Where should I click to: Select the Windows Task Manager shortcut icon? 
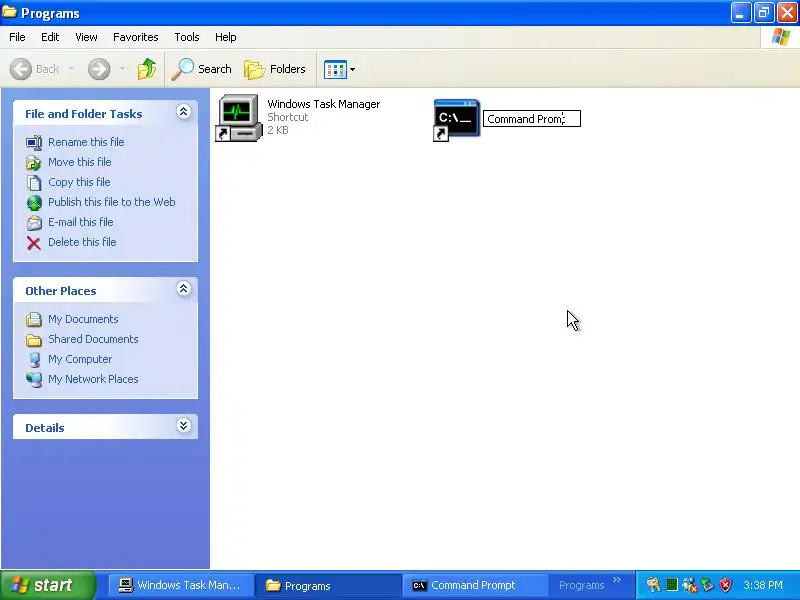(x=239, y=118)
